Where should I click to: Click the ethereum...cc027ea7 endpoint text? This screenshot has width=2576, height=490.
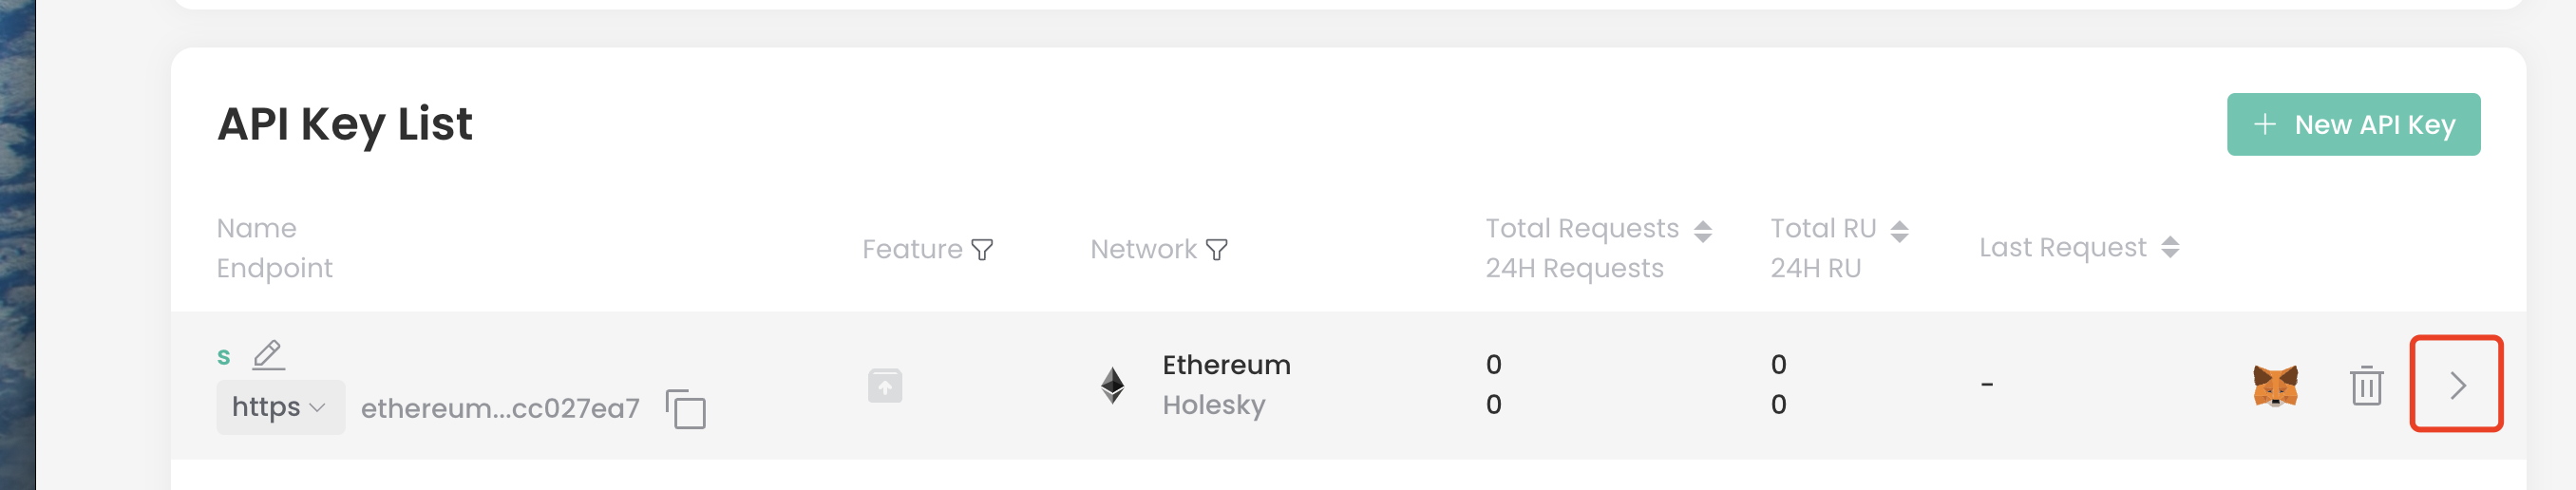click(500, 408)
